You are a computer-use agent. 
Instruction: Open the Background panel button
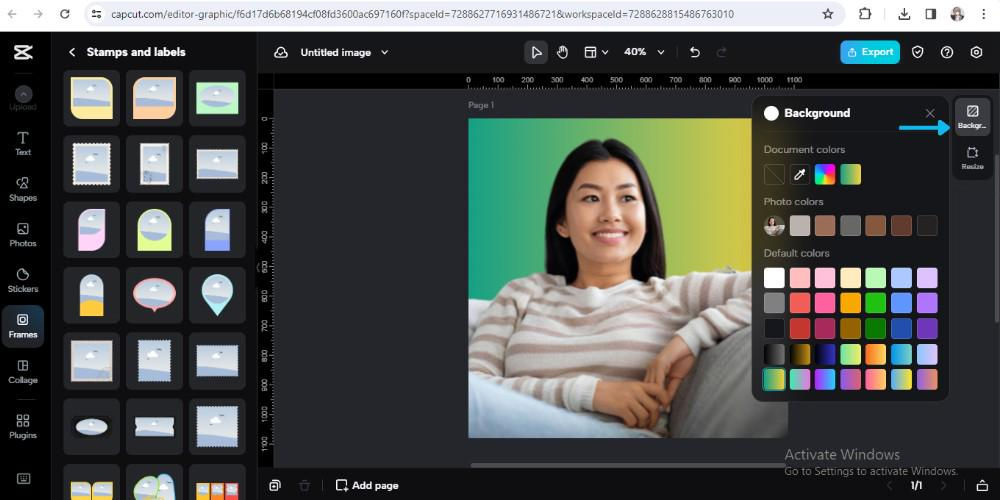pyautogui.click(x=973, y=117)
